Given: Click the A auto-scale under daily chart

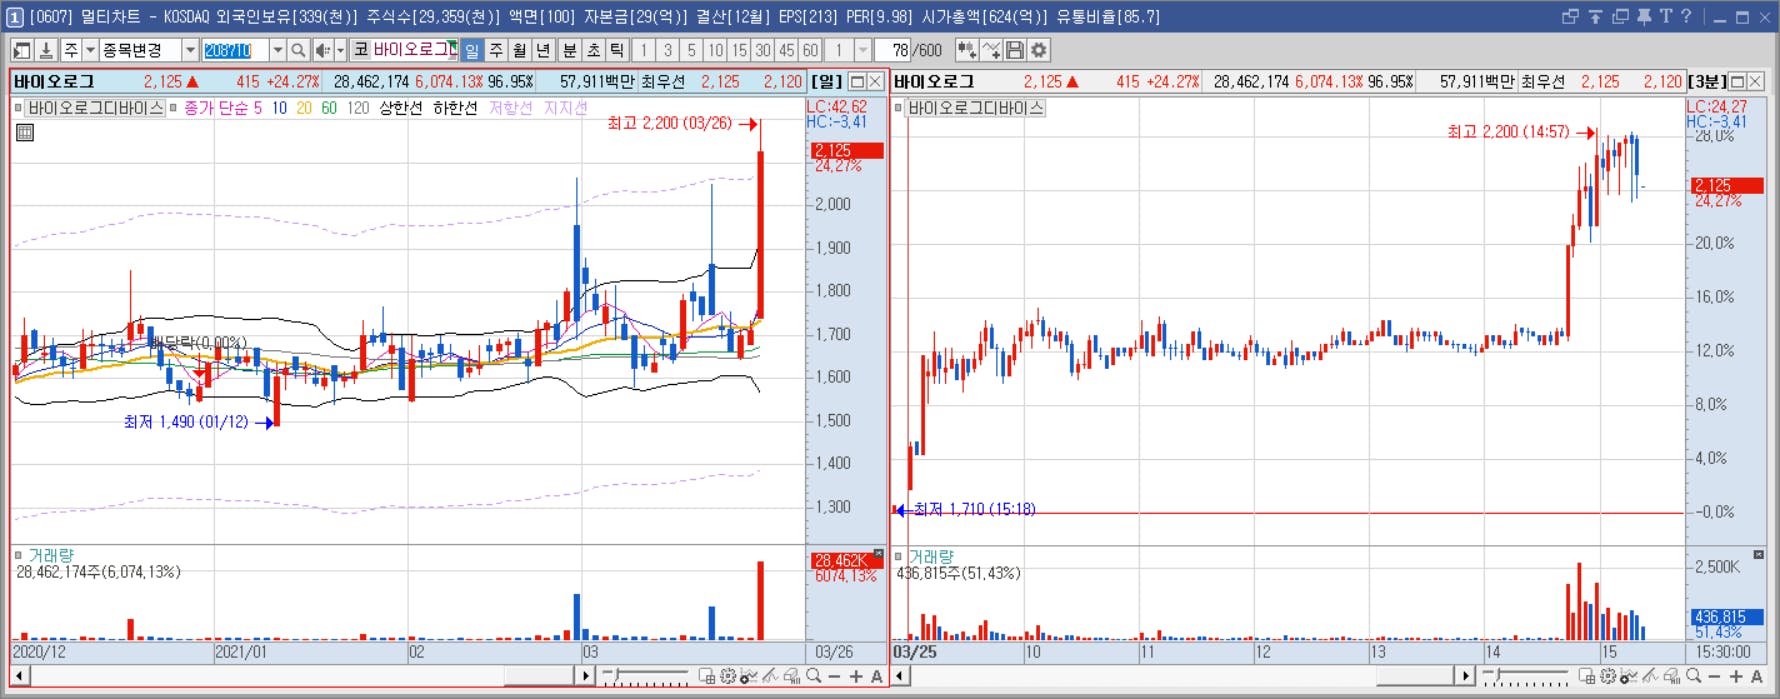Looking at the screenshot, I should tap(877, 677).
